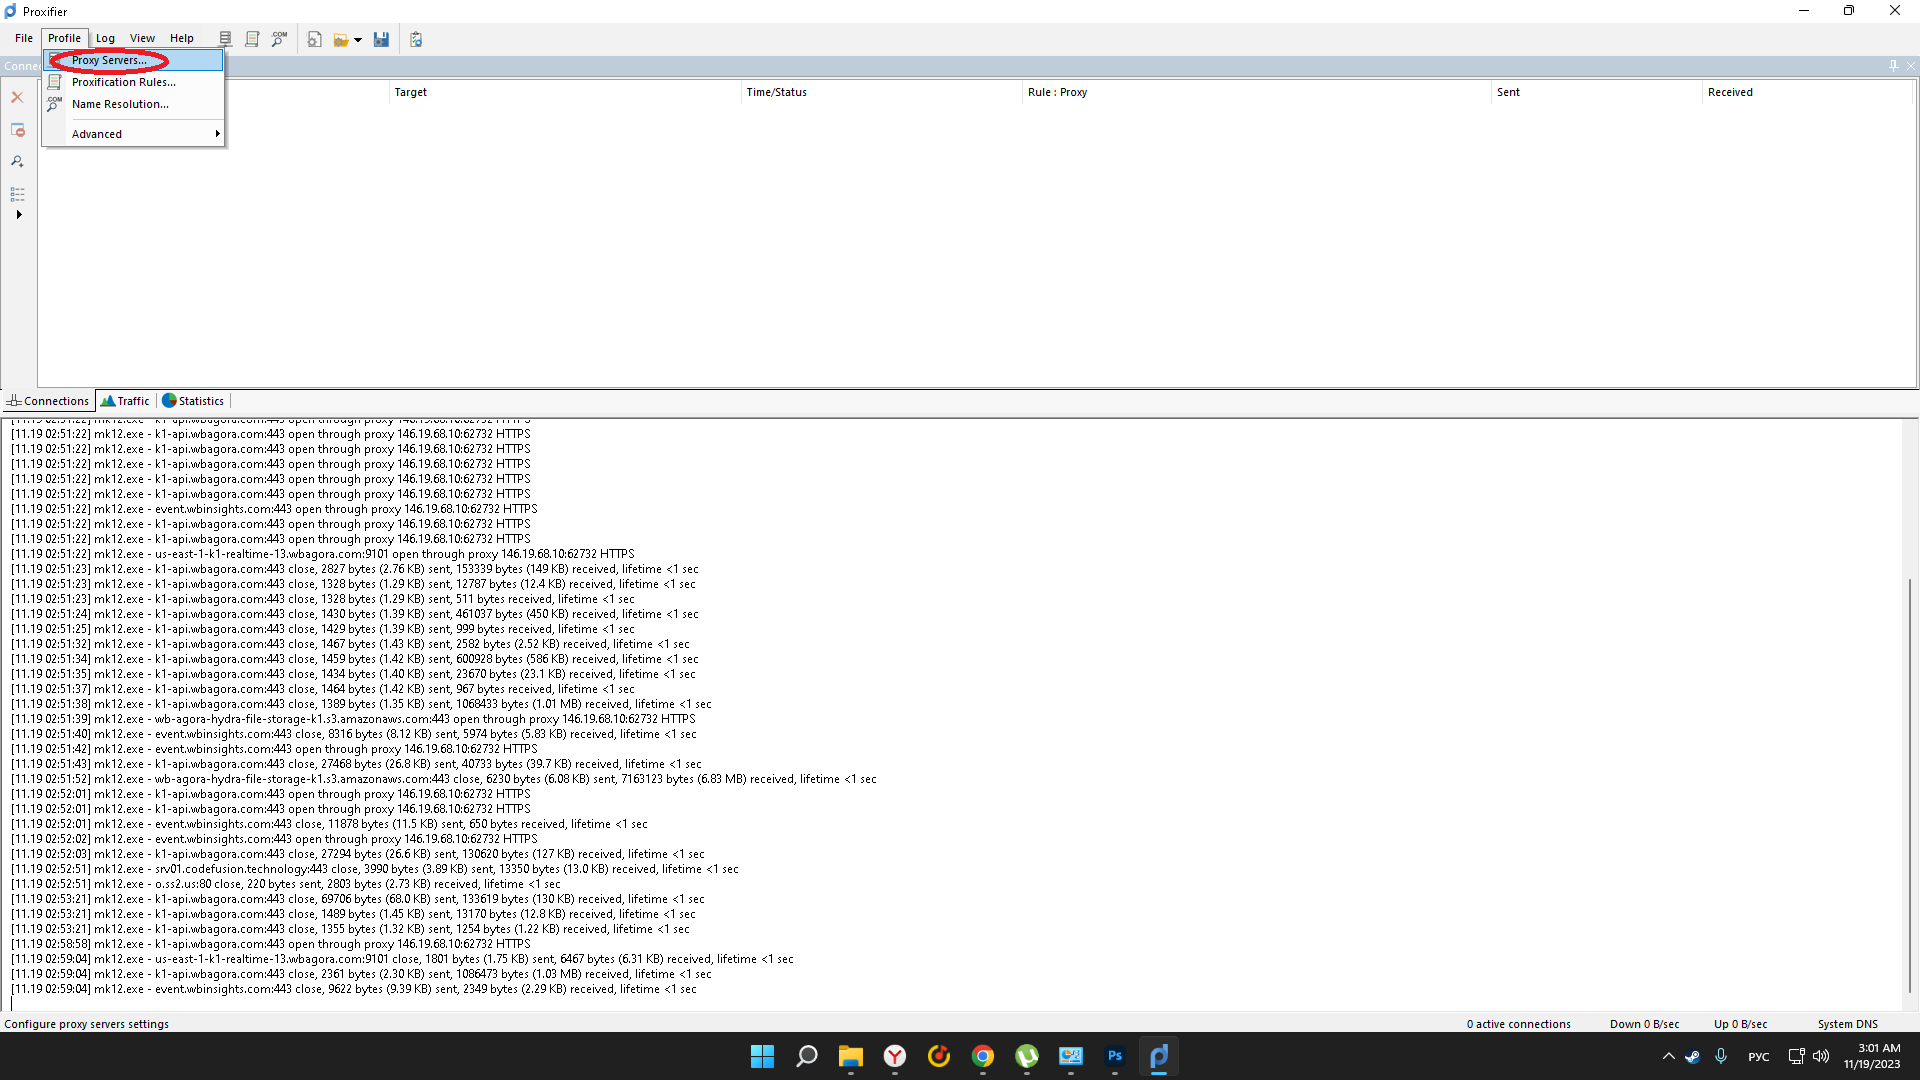Sort by Target column header
The image size is (1920, 1080).
click(565, 92)
